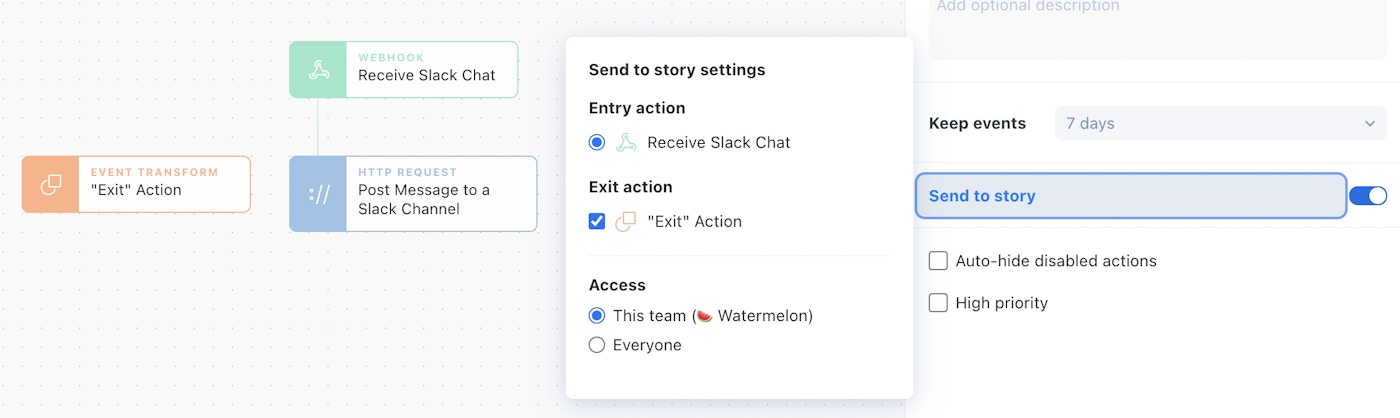Click the "Exit" Action node label on canvas

click(x=136, y=190)
